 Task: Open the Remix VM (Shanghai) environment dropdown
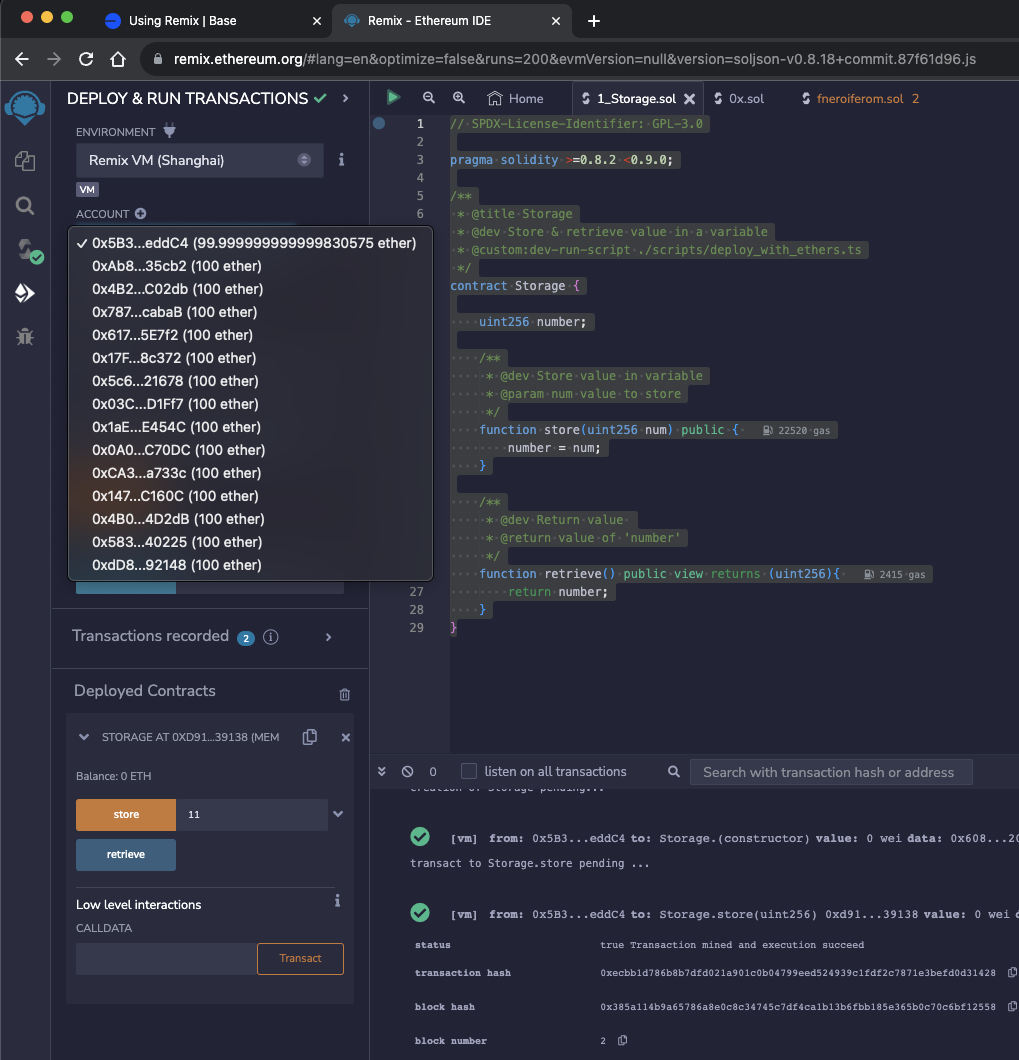click(199, 160)
